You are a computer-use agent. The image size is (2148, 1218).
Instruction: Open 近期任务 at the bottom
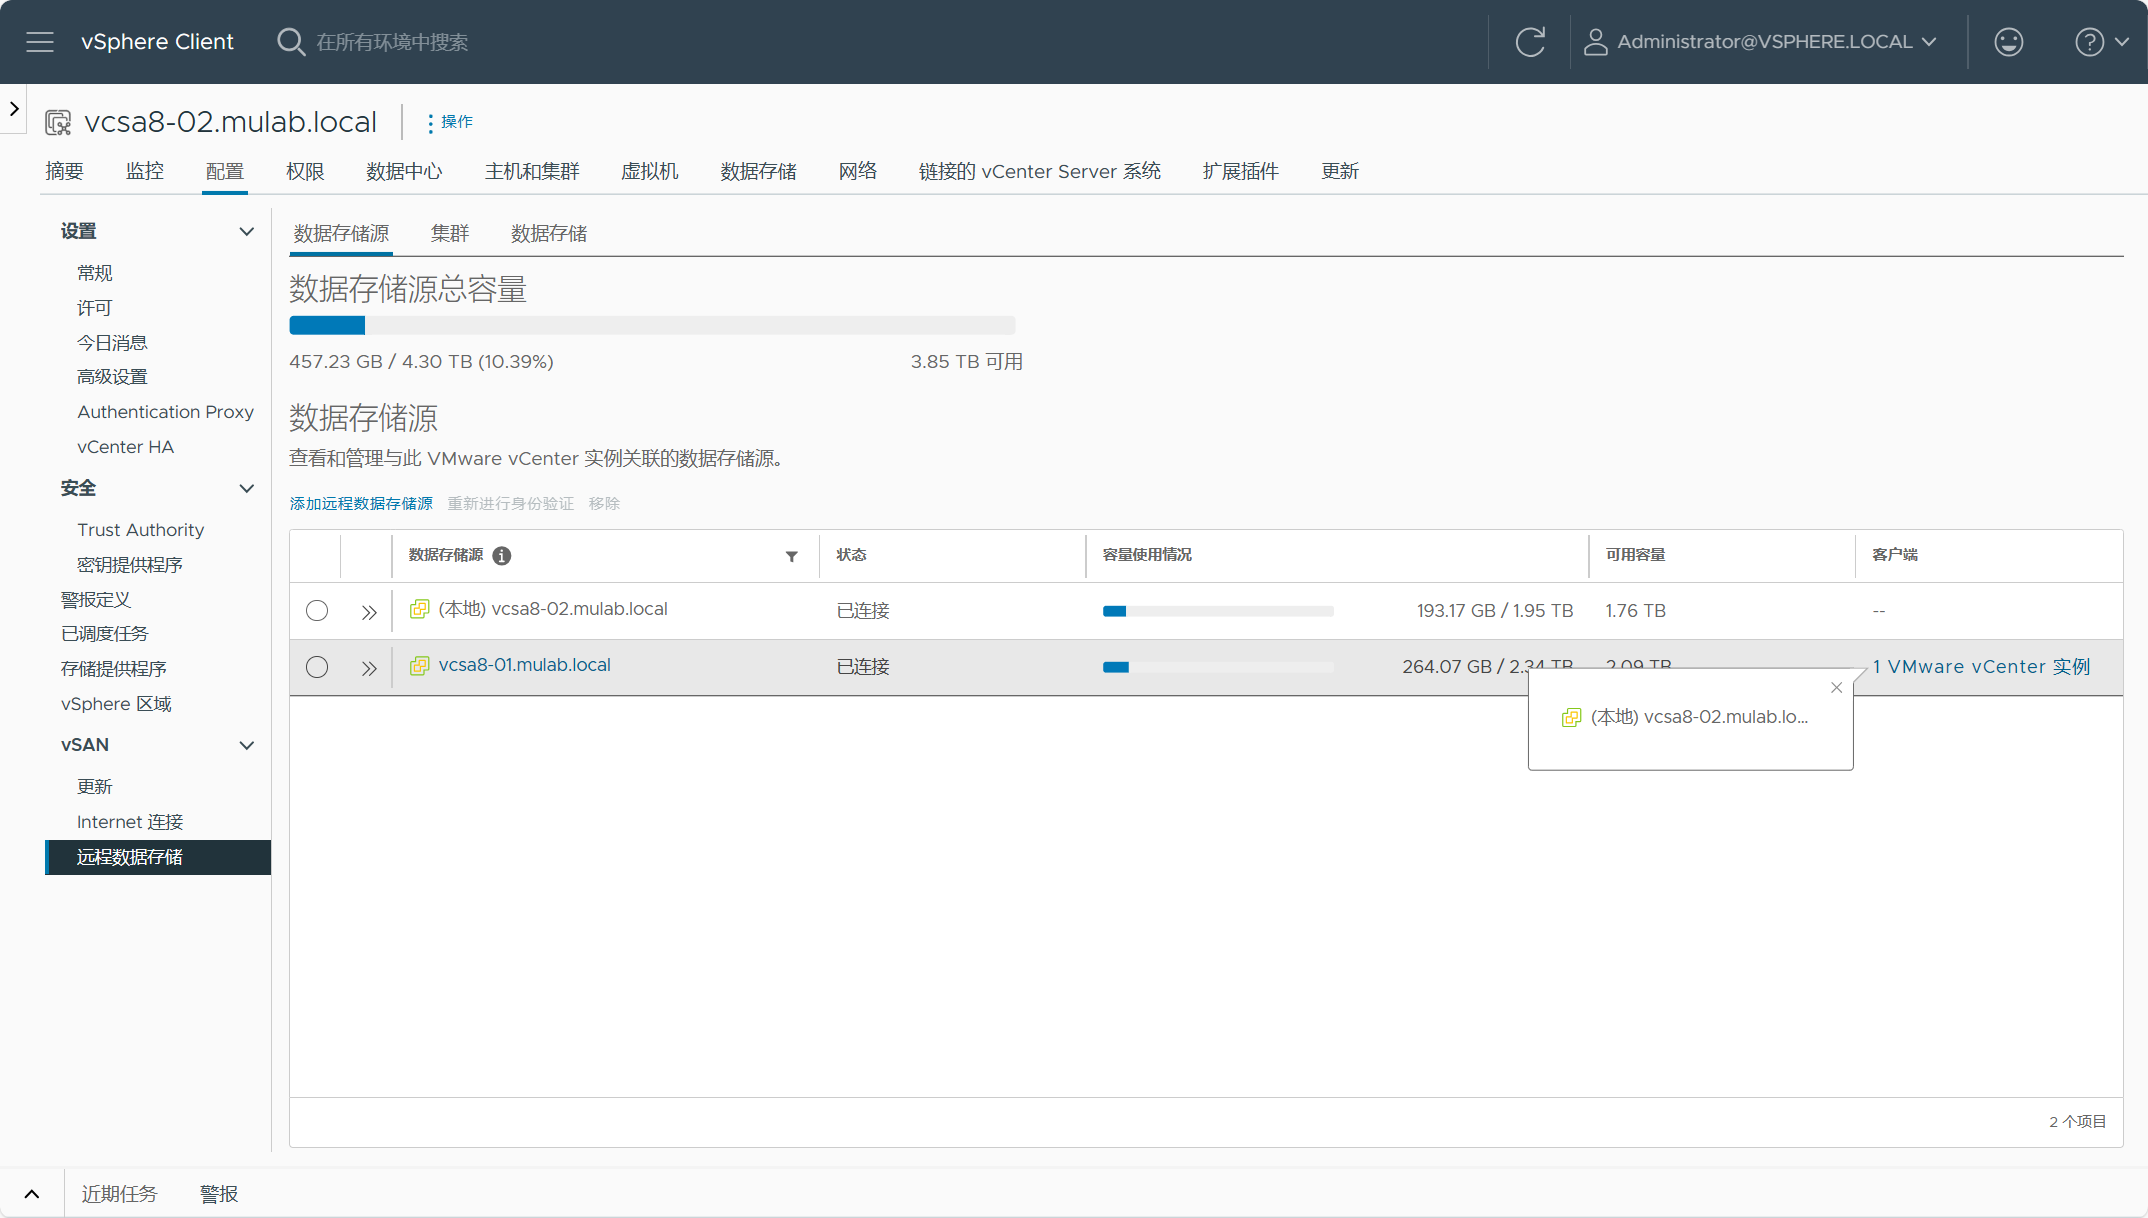pyautogui.click(x=119, y=1194)
